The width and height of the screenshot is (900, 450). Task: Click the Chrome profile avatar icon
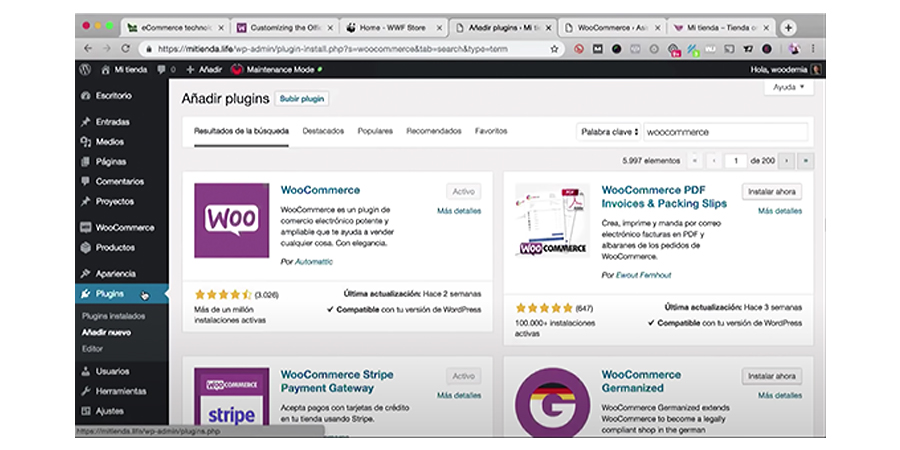(x=795, y=49)
